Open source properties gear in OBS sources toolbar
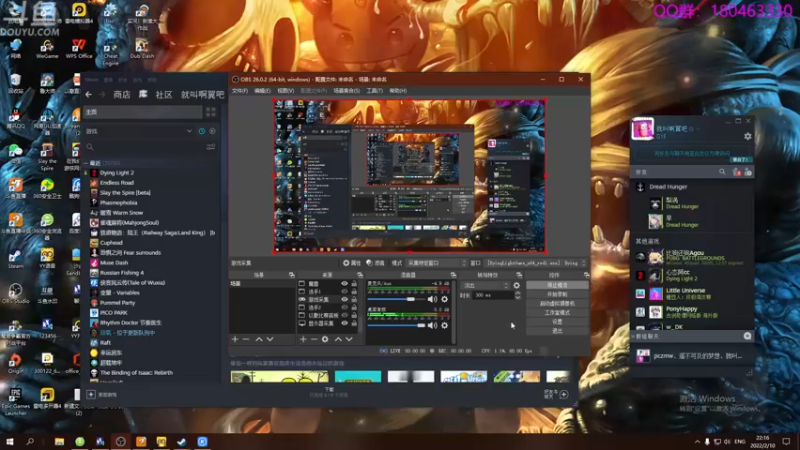The width and height of the screenshot is (800, 450). [325, 339]
